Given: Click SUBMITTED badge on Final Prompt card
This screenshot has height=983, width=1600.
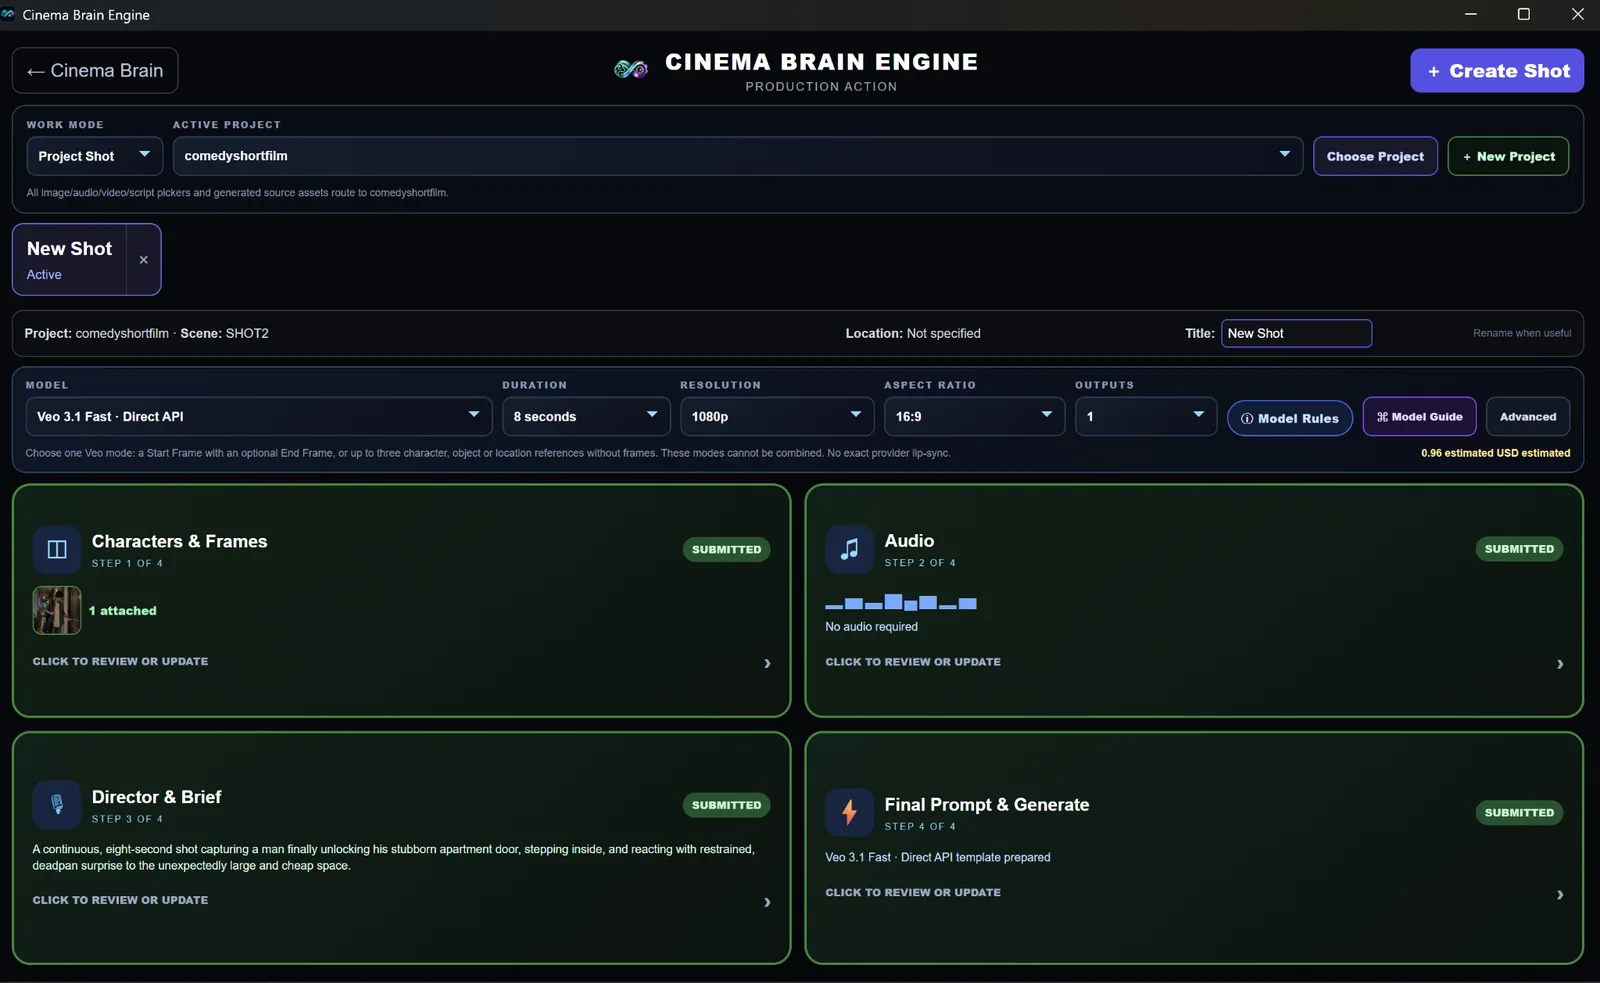Looking at the screenshot, I should (x=1519, y=813).
